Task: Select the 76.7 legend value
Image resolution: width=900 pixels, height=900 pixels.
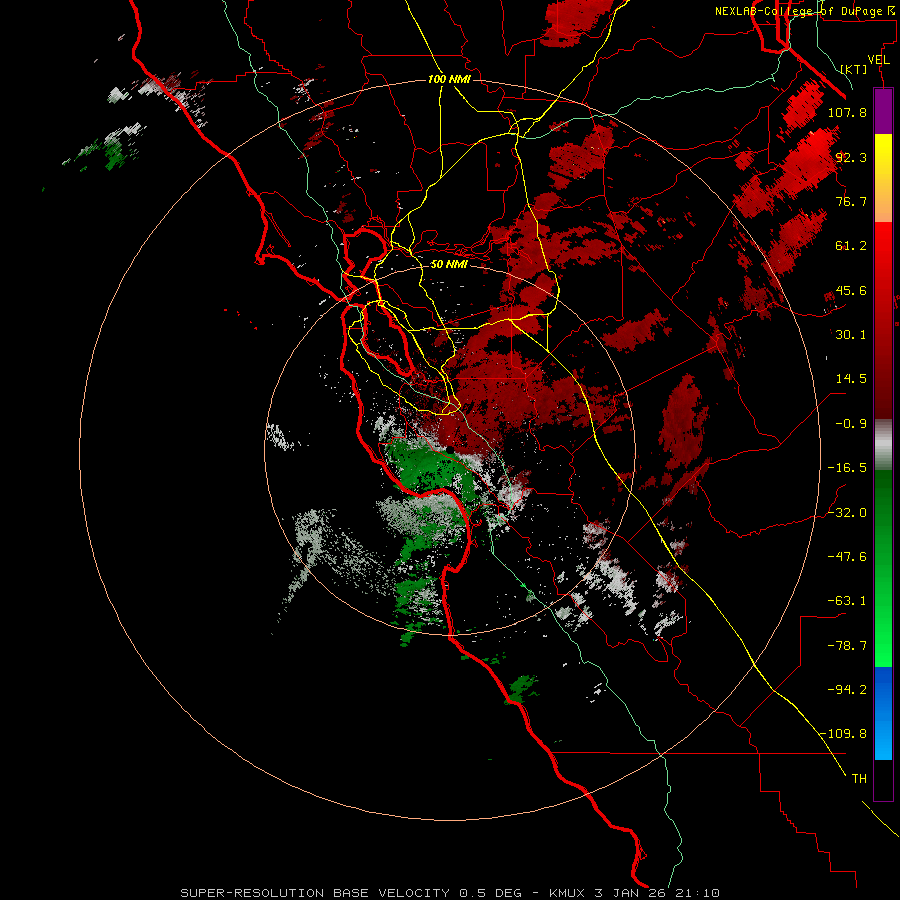Action: click(851, 201)
